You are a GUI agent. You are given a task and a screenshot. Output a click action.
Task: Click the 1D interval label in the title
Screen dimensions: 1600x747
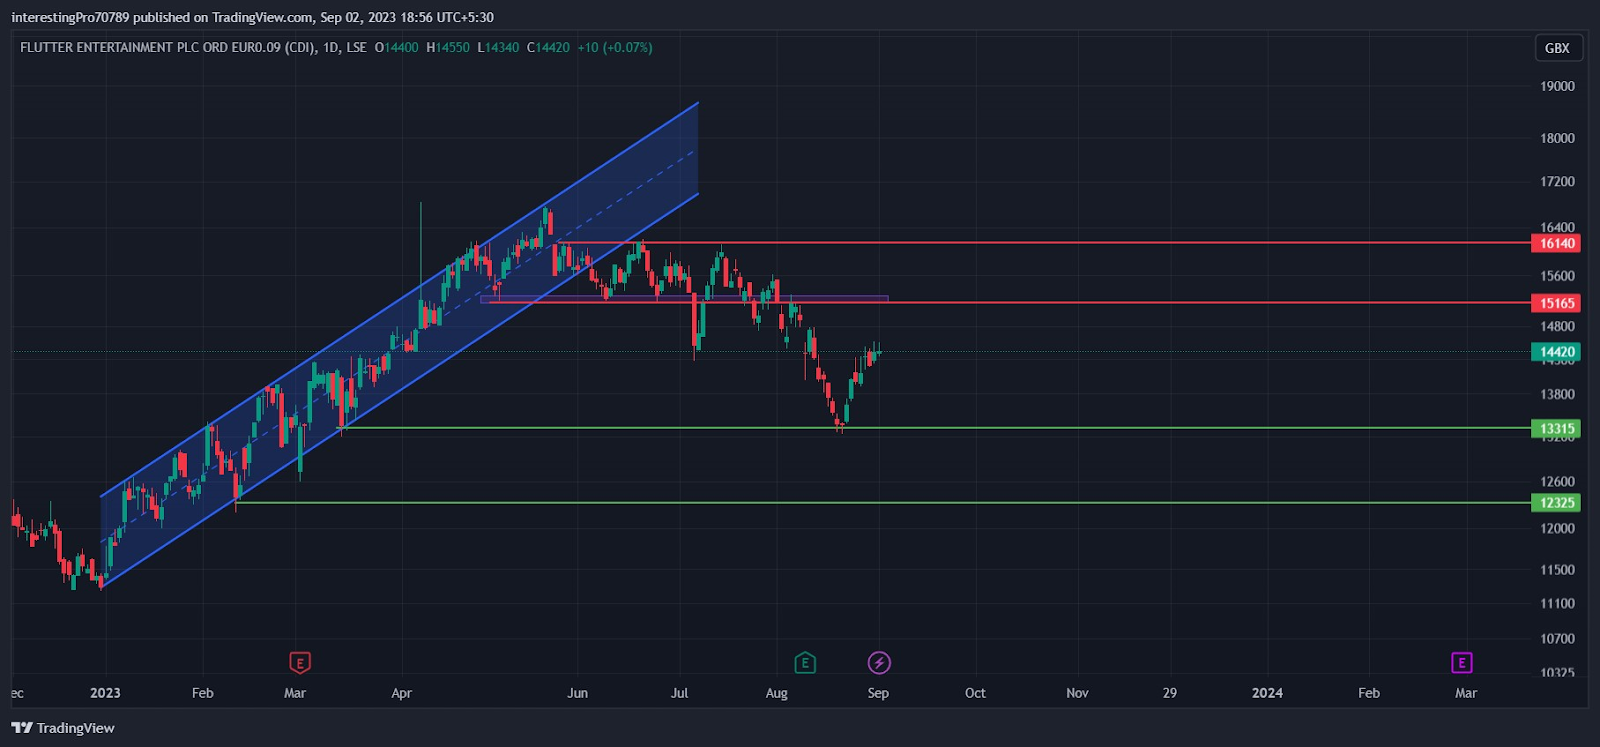click(331, 48)
